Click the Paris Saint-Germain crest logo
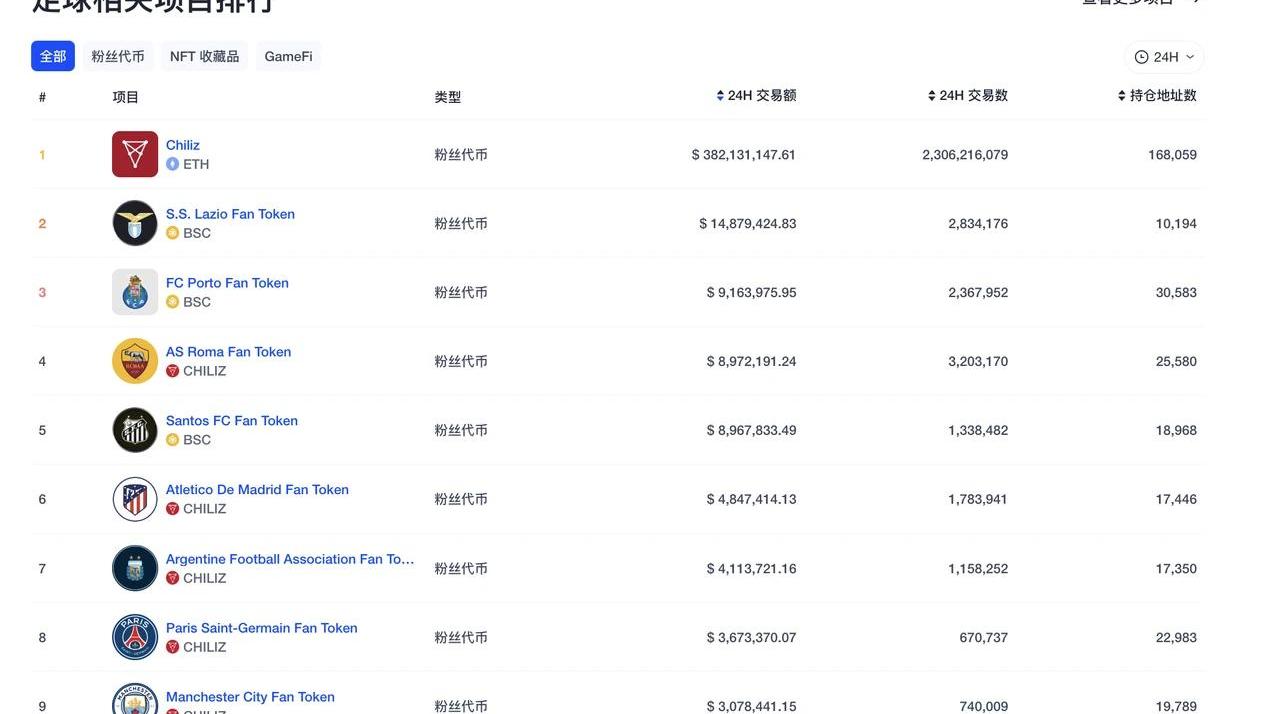This screenshot has height=714, width=1280. coord(135,637)
